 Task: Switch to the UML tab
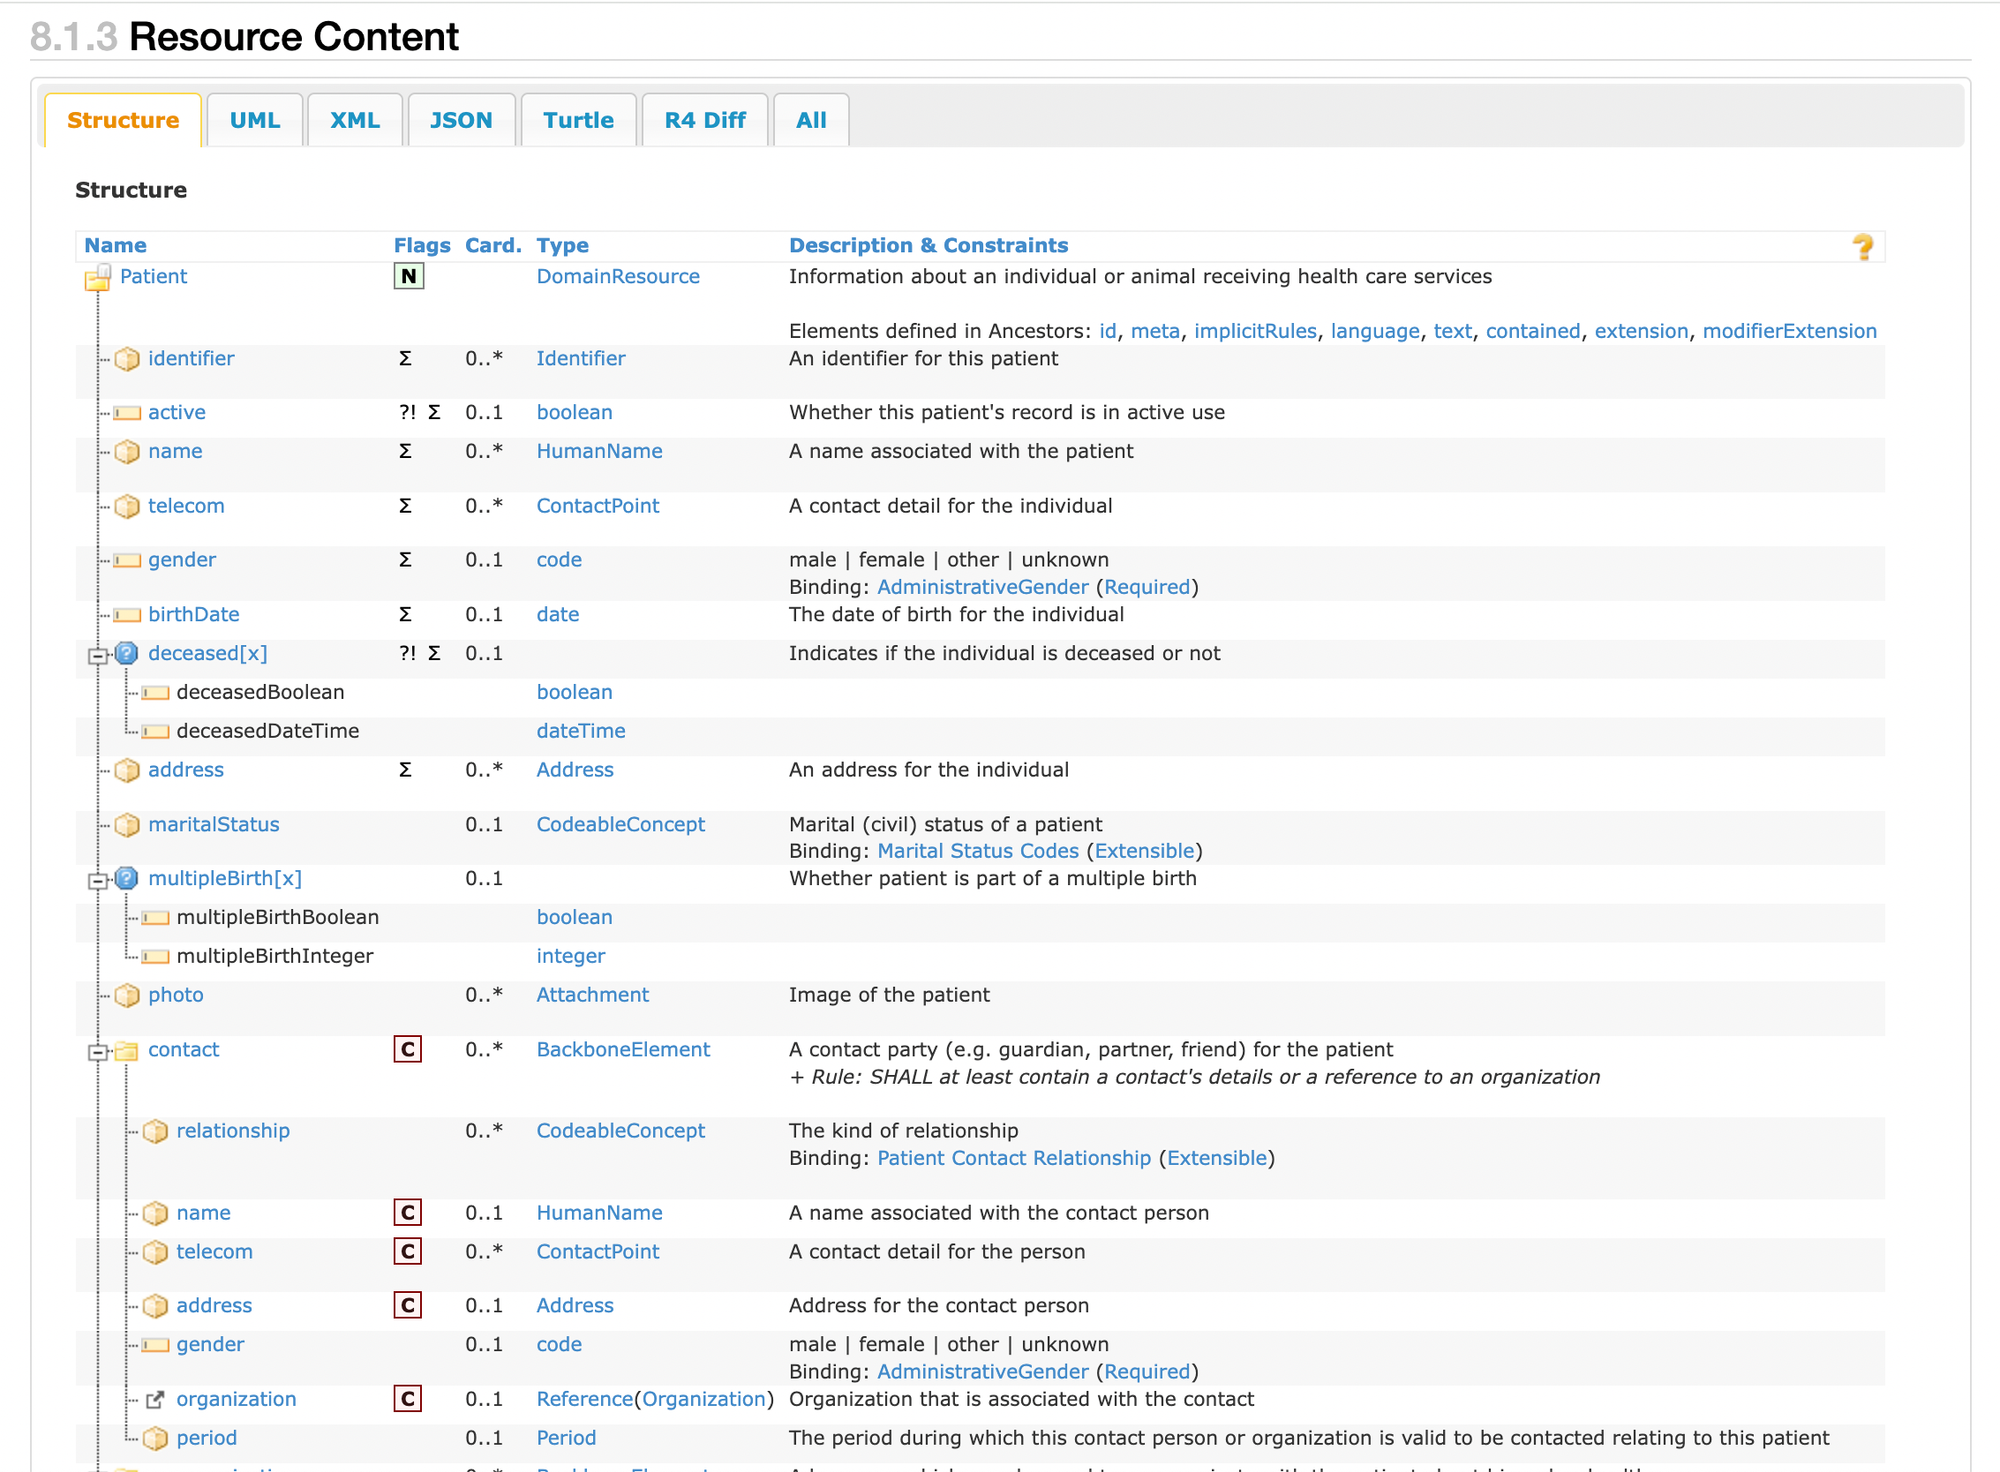(254, 121)
